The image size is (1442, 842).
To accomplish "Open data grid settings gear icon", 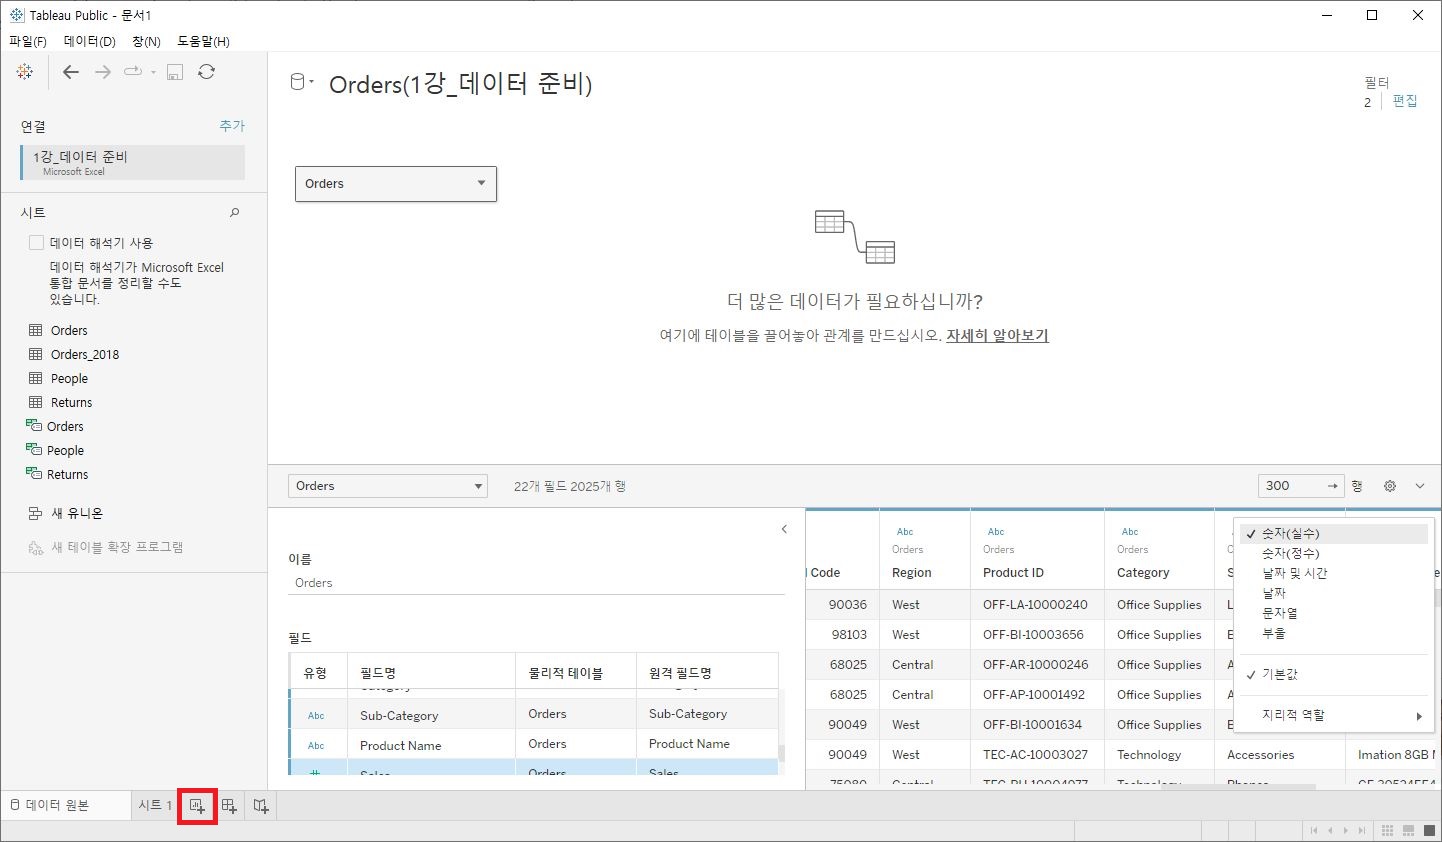I will [x=1390, y=486].
